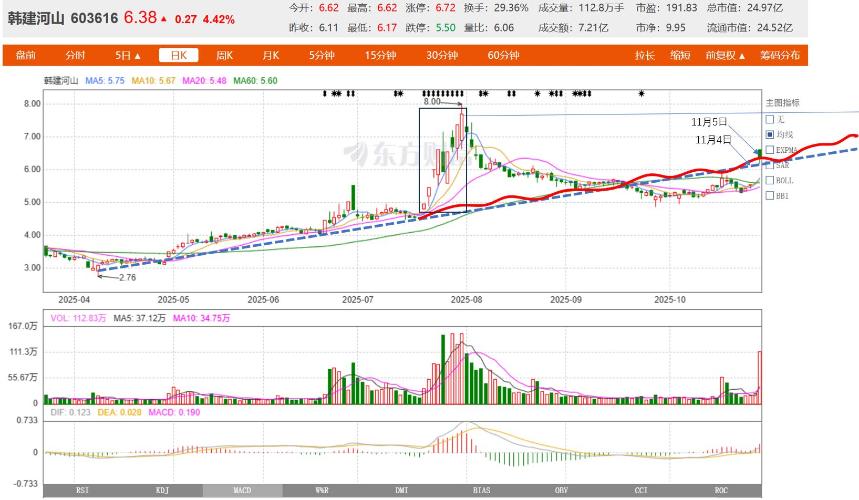
Task: Click the MA20: 5.48 legend label
Action: click(x=204, y=81)
